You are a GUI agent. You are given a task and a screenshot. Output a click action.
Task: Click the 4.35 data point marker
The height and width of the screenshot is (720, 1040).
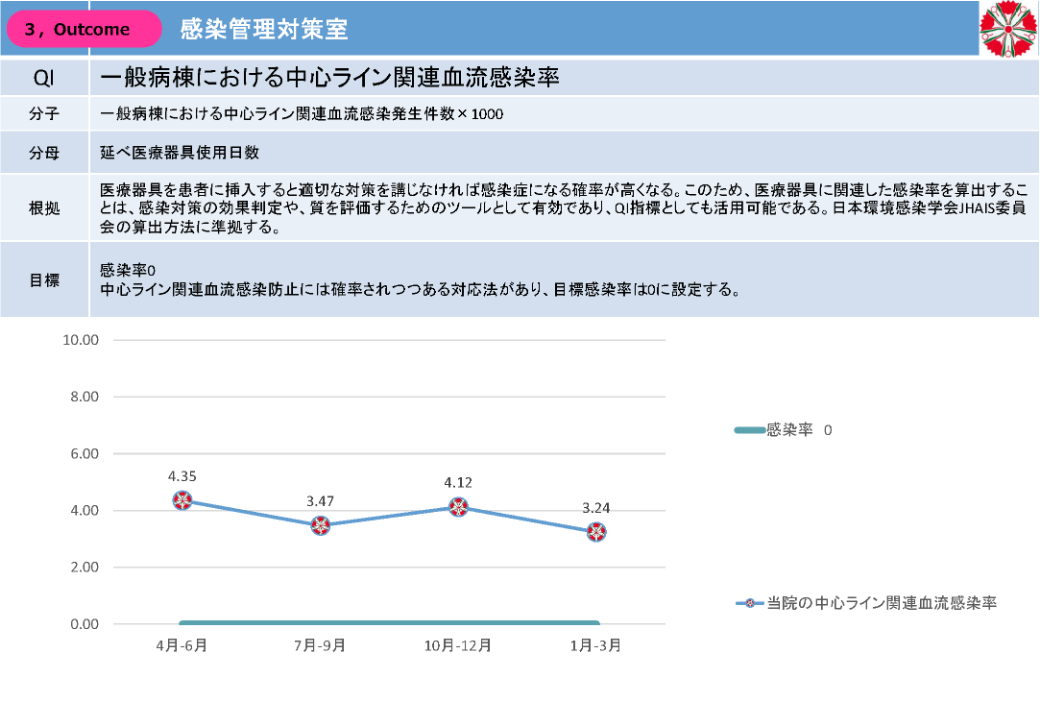(x=182, y=500)
